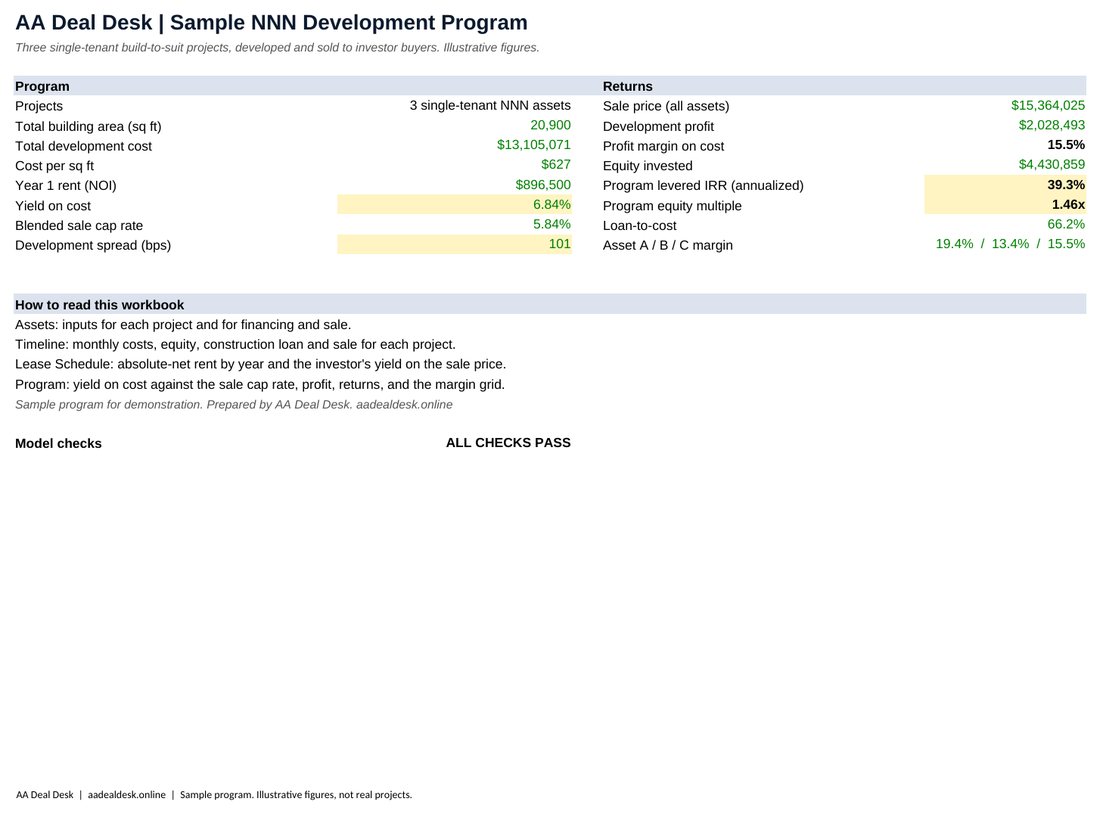This screenshot has height=814, width=1100.
Task: Click the $4,430,859 equity value
Action: [1052, 164]
